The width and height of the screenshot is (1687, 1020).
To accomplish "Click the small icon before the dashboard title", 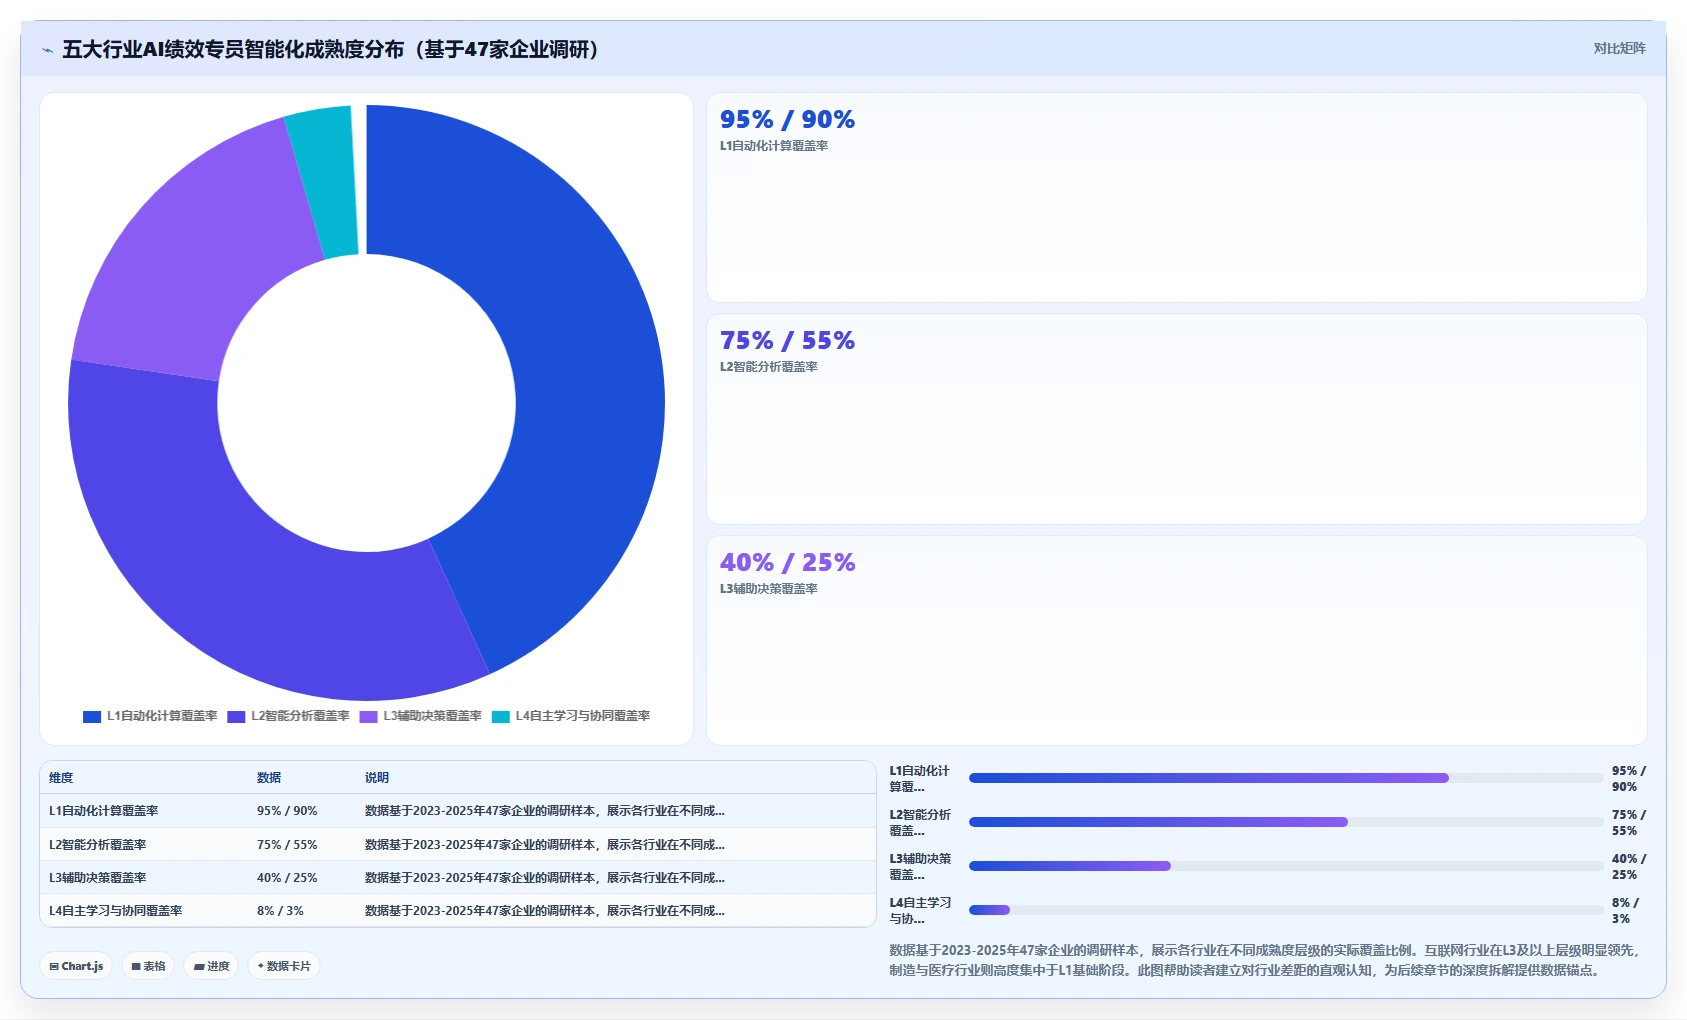I will [x=47, y=50].
